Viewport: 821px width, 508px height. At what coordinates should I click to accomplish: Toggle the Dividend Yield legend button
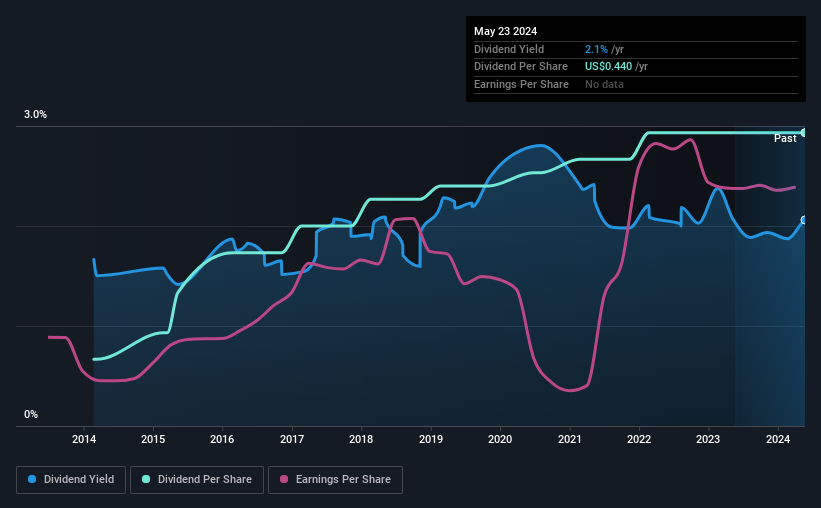tap(71, 480)
